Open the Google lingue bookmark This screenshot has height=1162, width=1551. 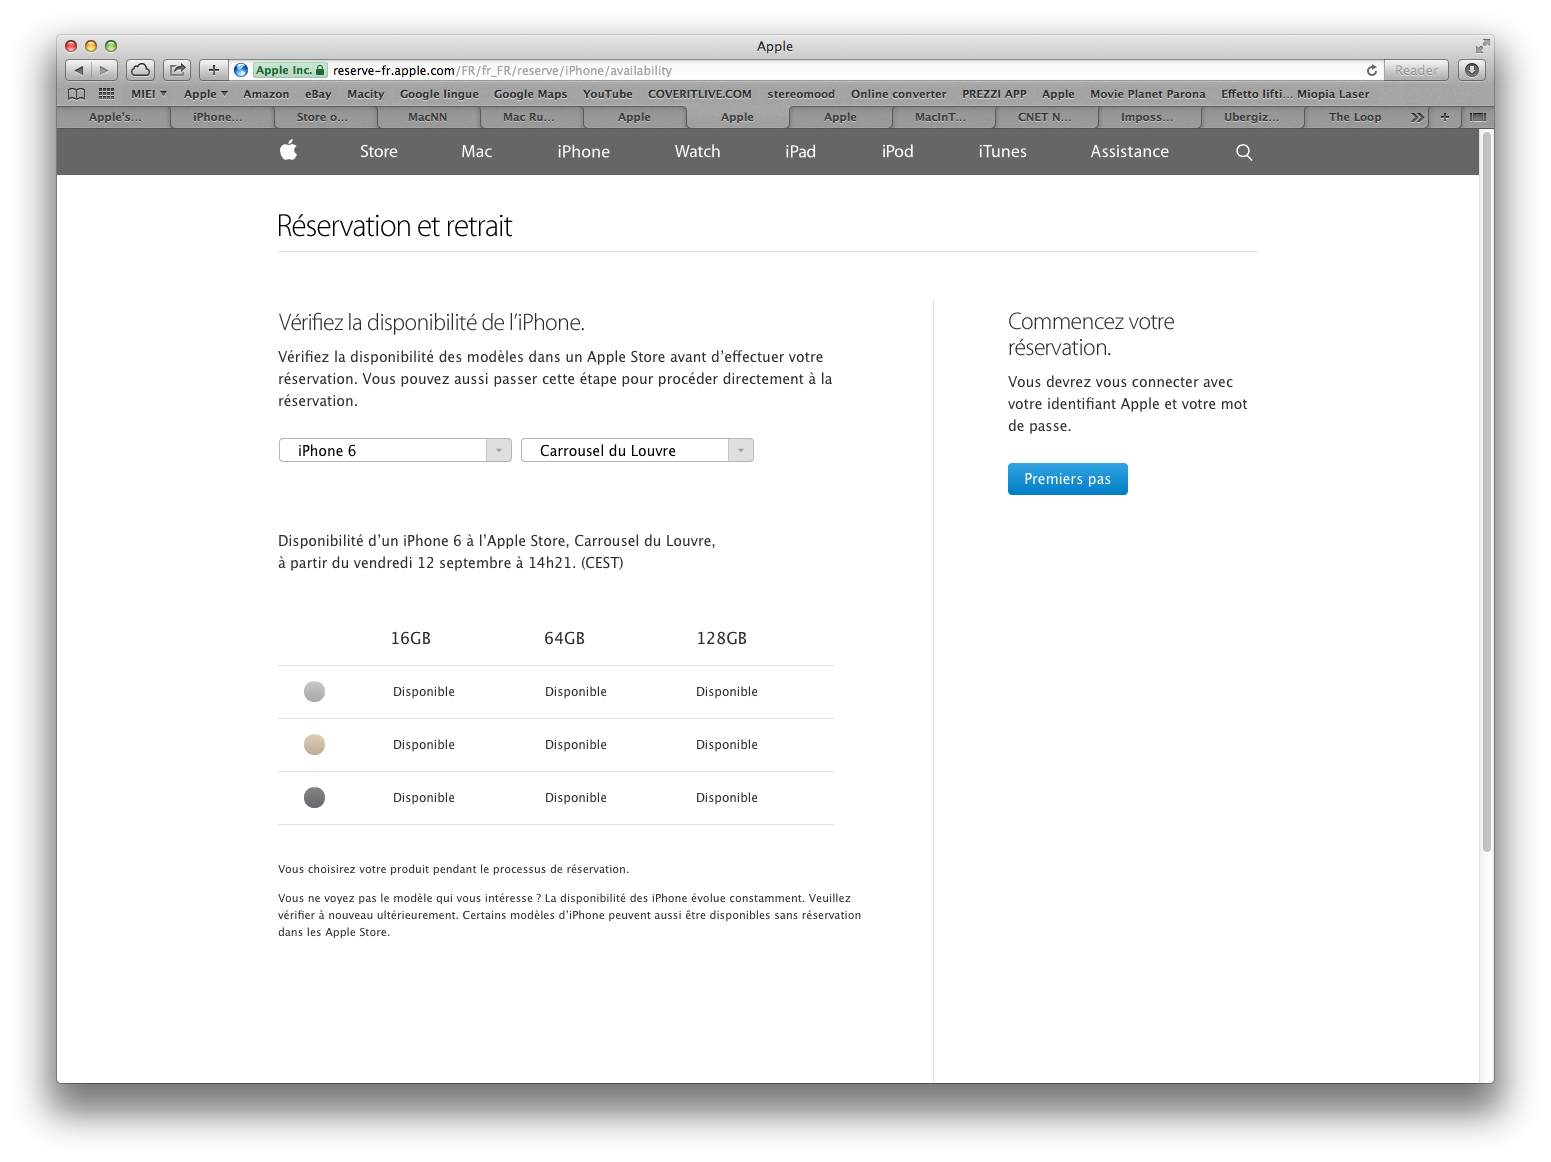coord(439,94)
